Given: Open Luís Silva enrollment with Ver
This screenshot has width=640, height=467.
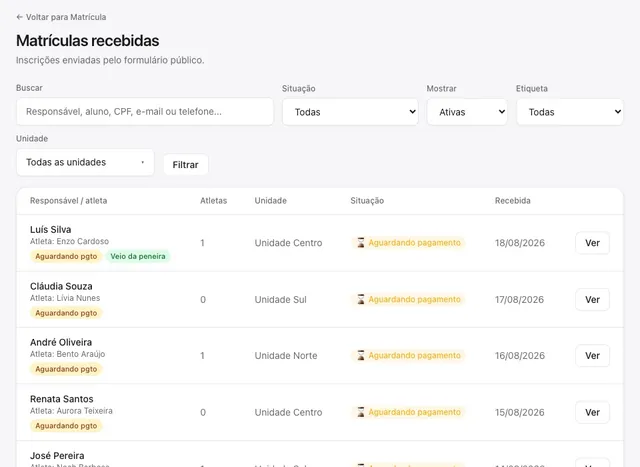Looking at the screenshot, I should coord(592,243).
